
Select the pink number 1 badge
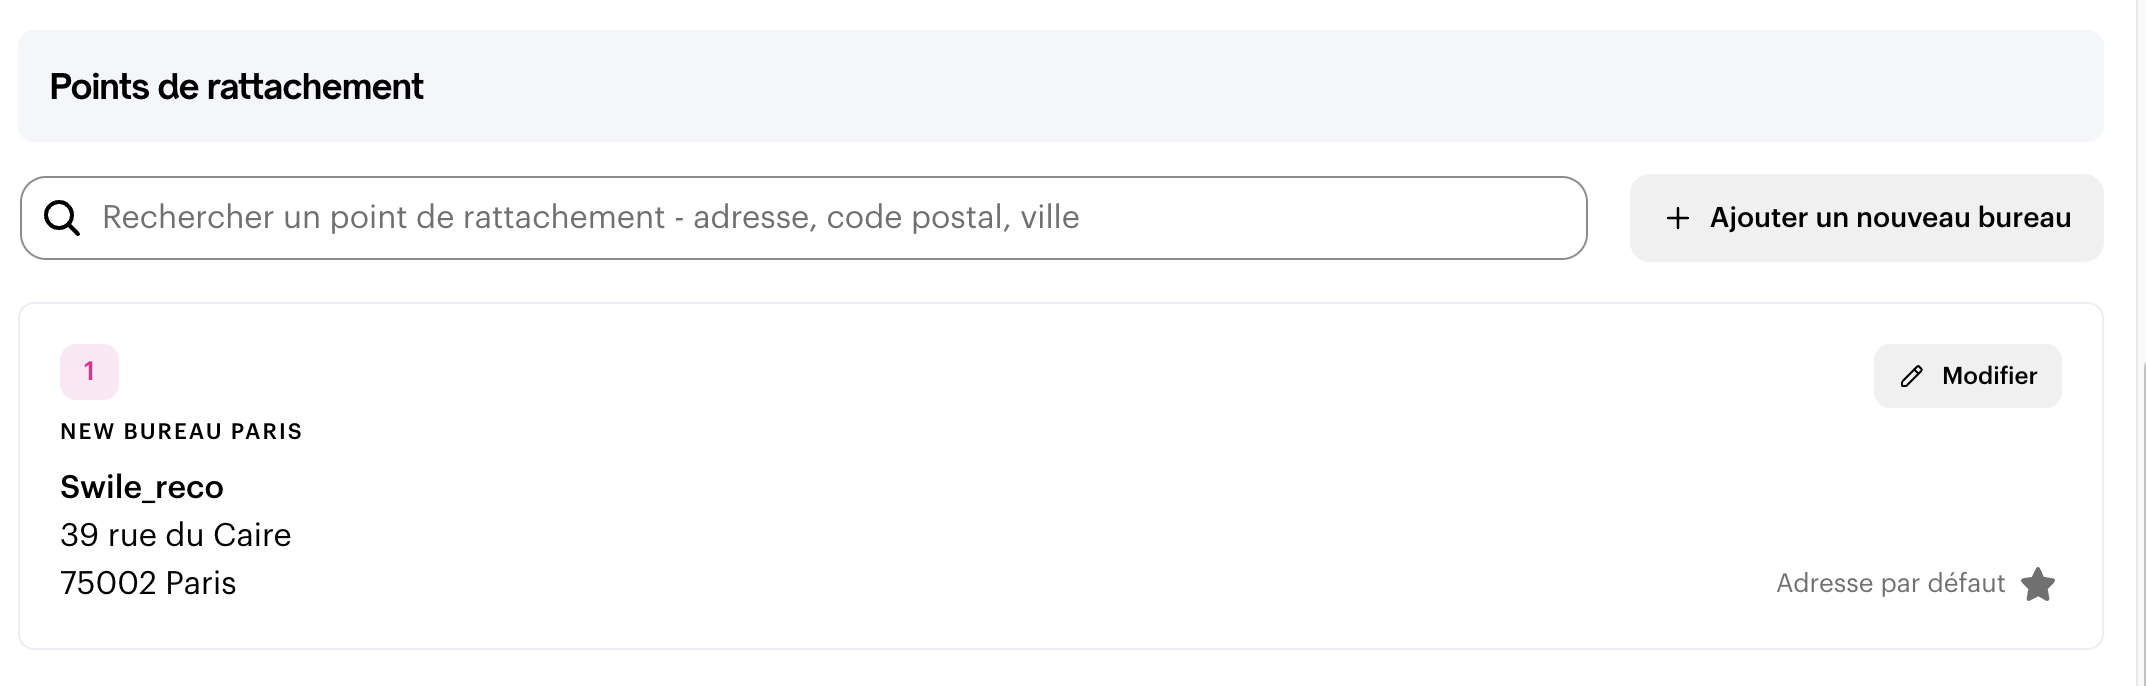pyautogui.click(x=89, y=372)
